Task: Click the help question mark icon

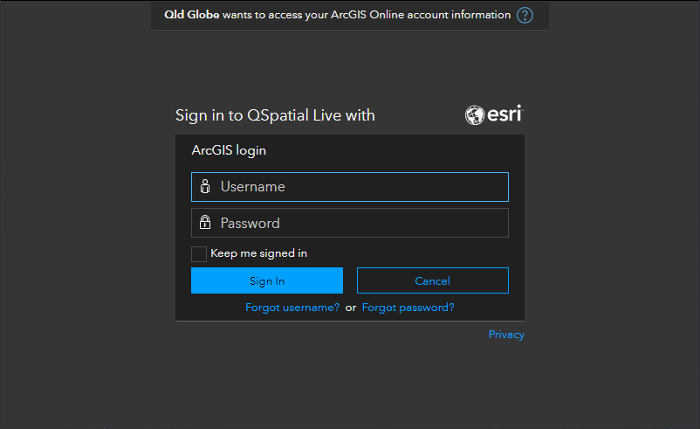Action: [x=525, y=15]
